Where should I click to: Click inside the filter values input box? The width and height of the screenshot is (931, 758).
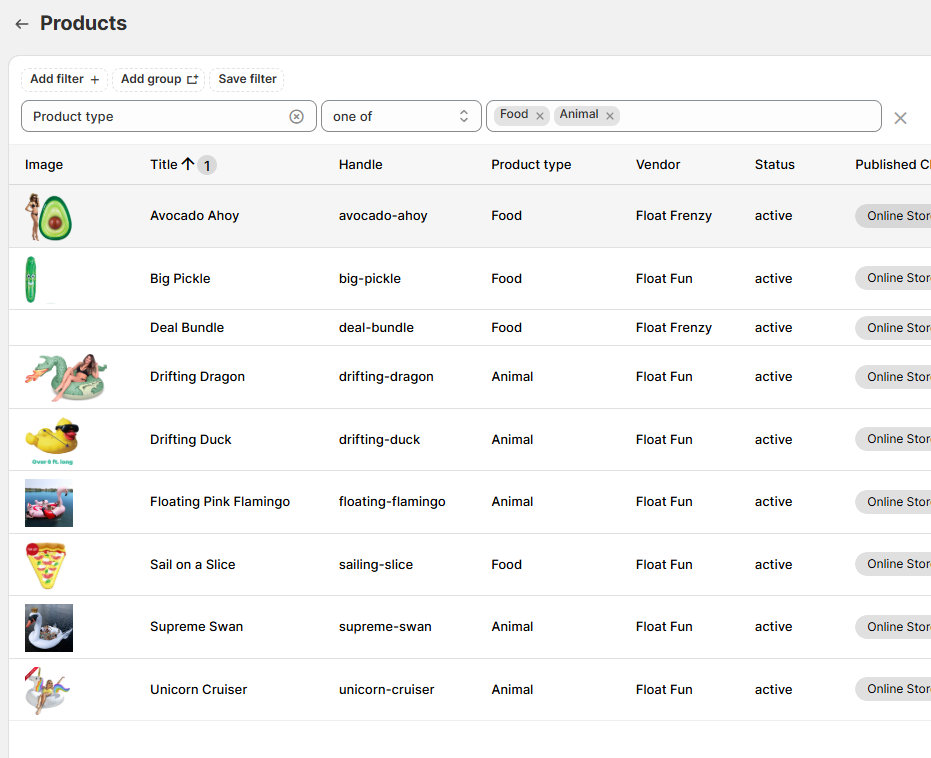[x=748, y=116]
